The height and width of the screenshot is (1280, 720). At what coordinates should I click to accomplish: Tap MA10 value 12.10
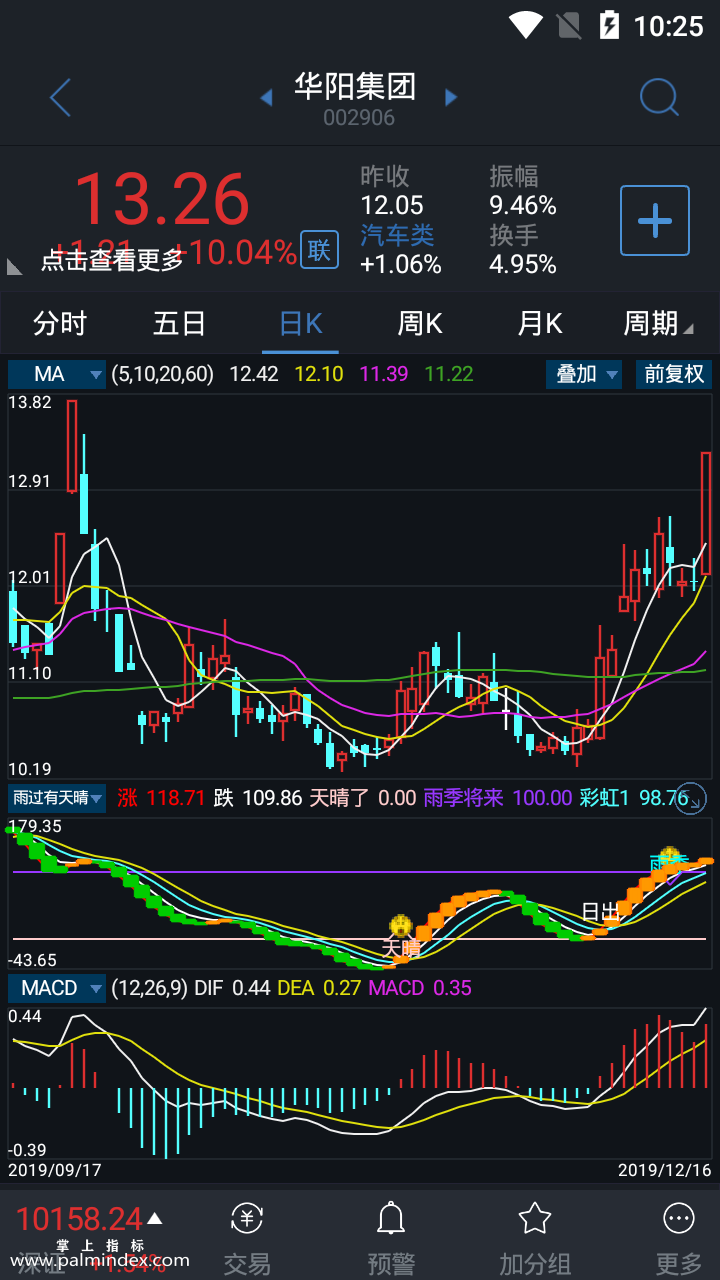(x=319, y=374)
